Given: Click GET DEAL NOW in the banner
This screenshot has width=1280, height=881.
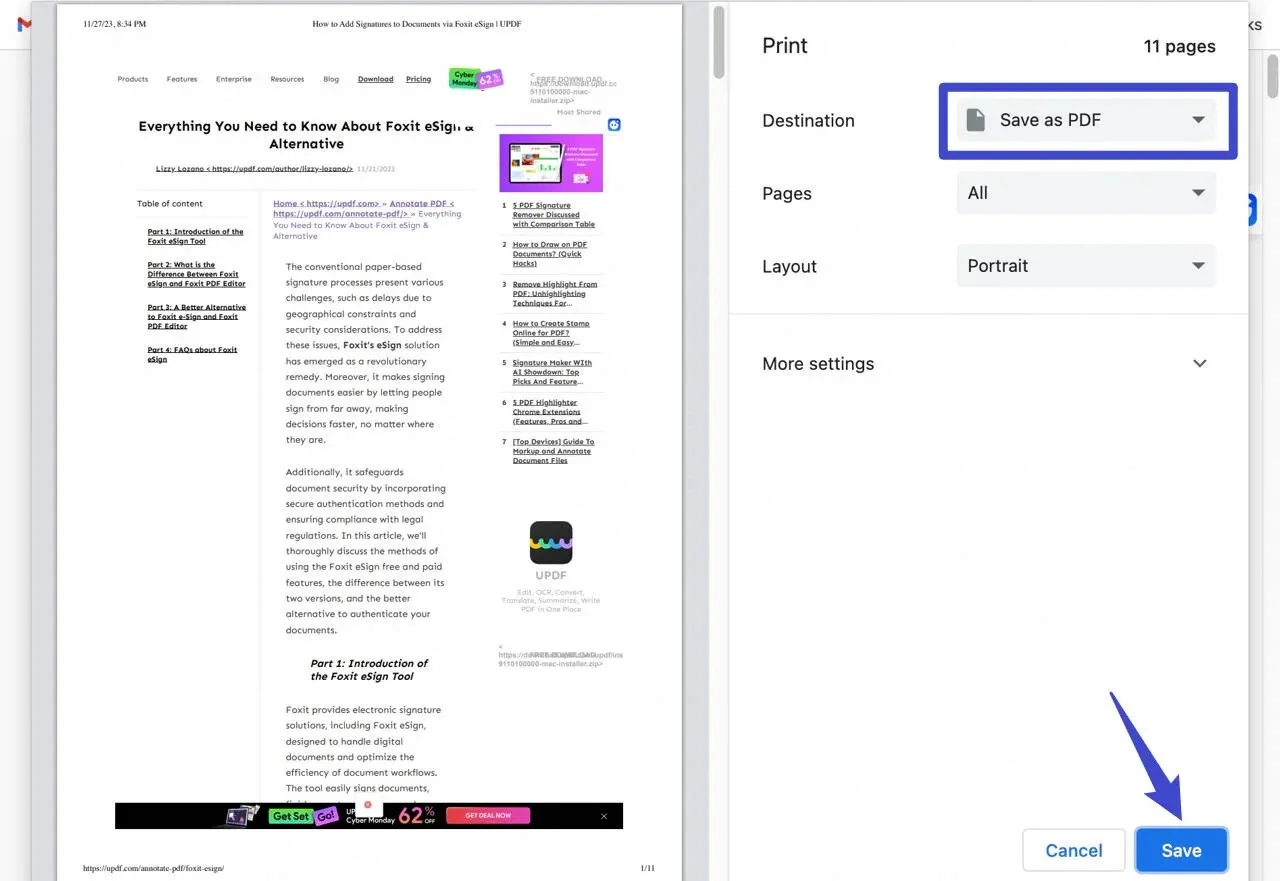Looking at the screenshot, I should (487, 816).
